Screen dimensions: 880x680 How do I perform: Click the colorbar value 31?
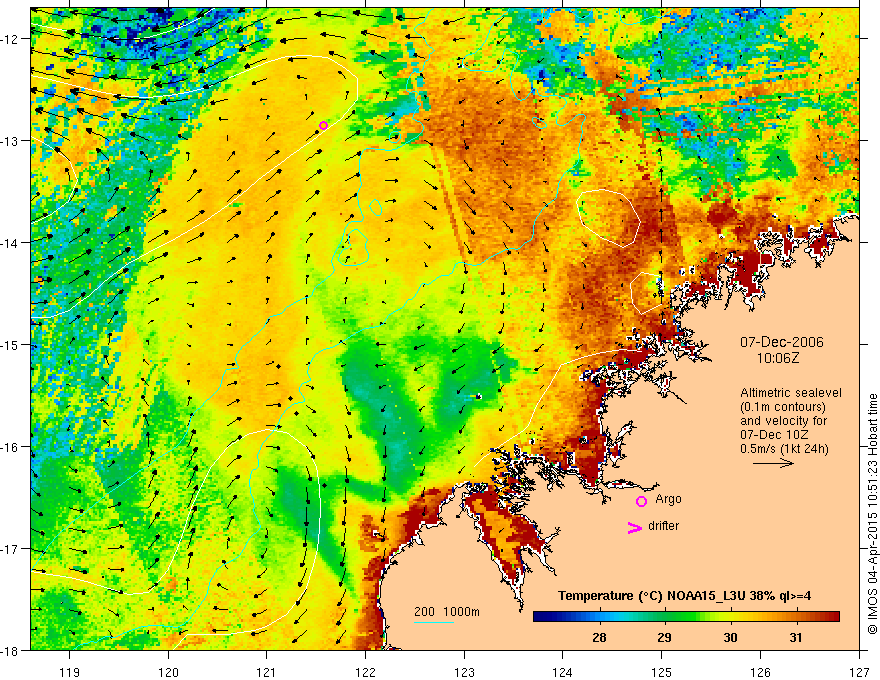pyautogui.click(x=796, y=637)
